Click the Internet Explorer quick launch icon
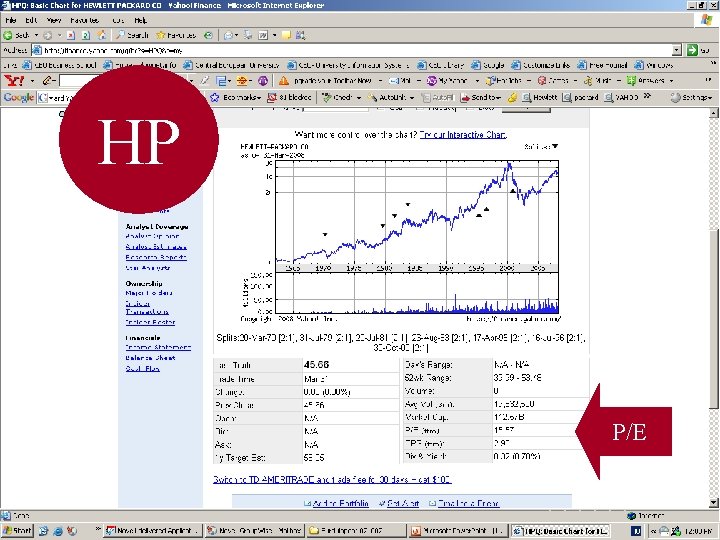Screen dimensions: 720x540 57,531
